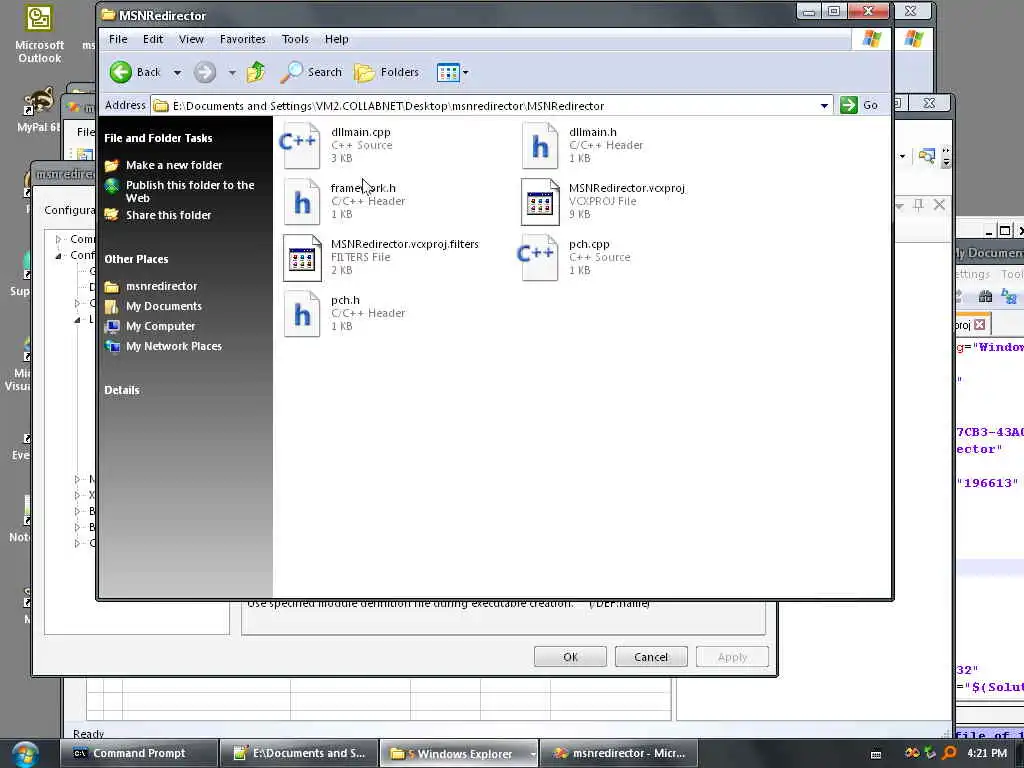Go up one folder level icon
This screenshot has height=768, width=1024.
point(256,72)
